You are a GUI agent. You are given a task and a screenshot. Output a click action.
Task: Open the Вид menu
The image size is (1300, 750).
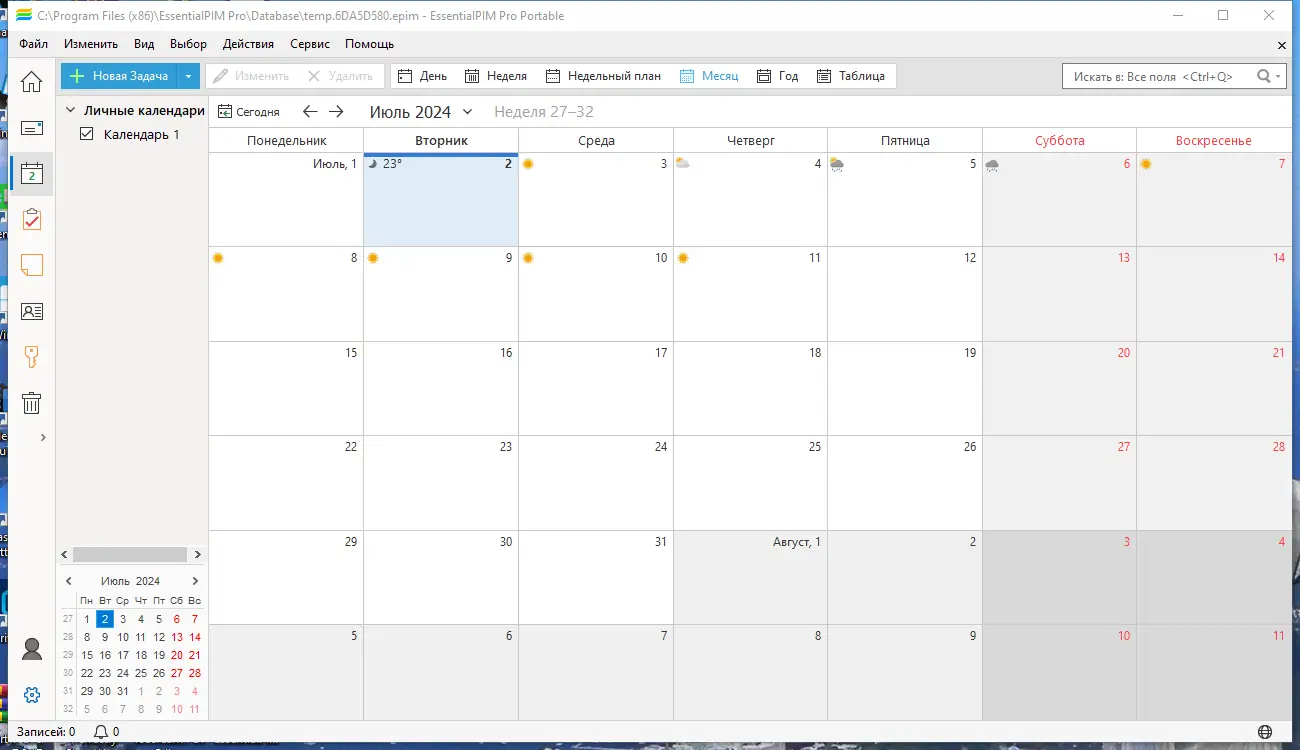144,44
